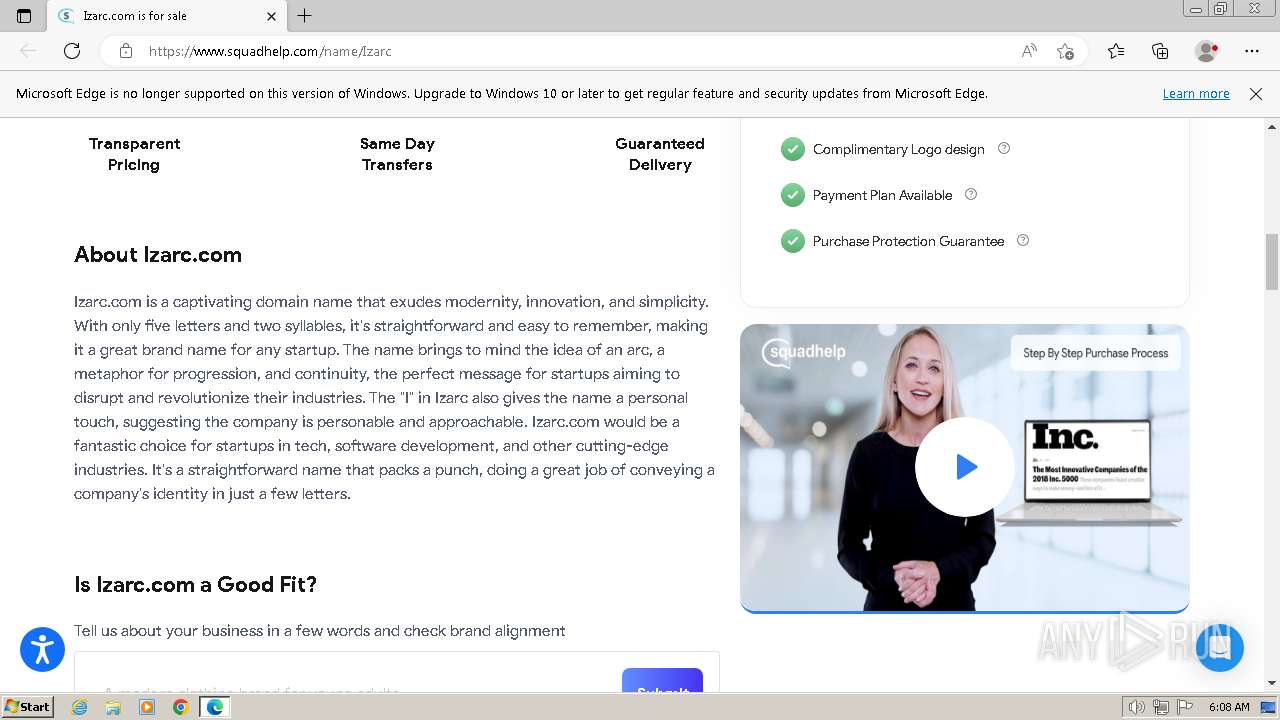Open media player from taskbar

tap(147, 707)
